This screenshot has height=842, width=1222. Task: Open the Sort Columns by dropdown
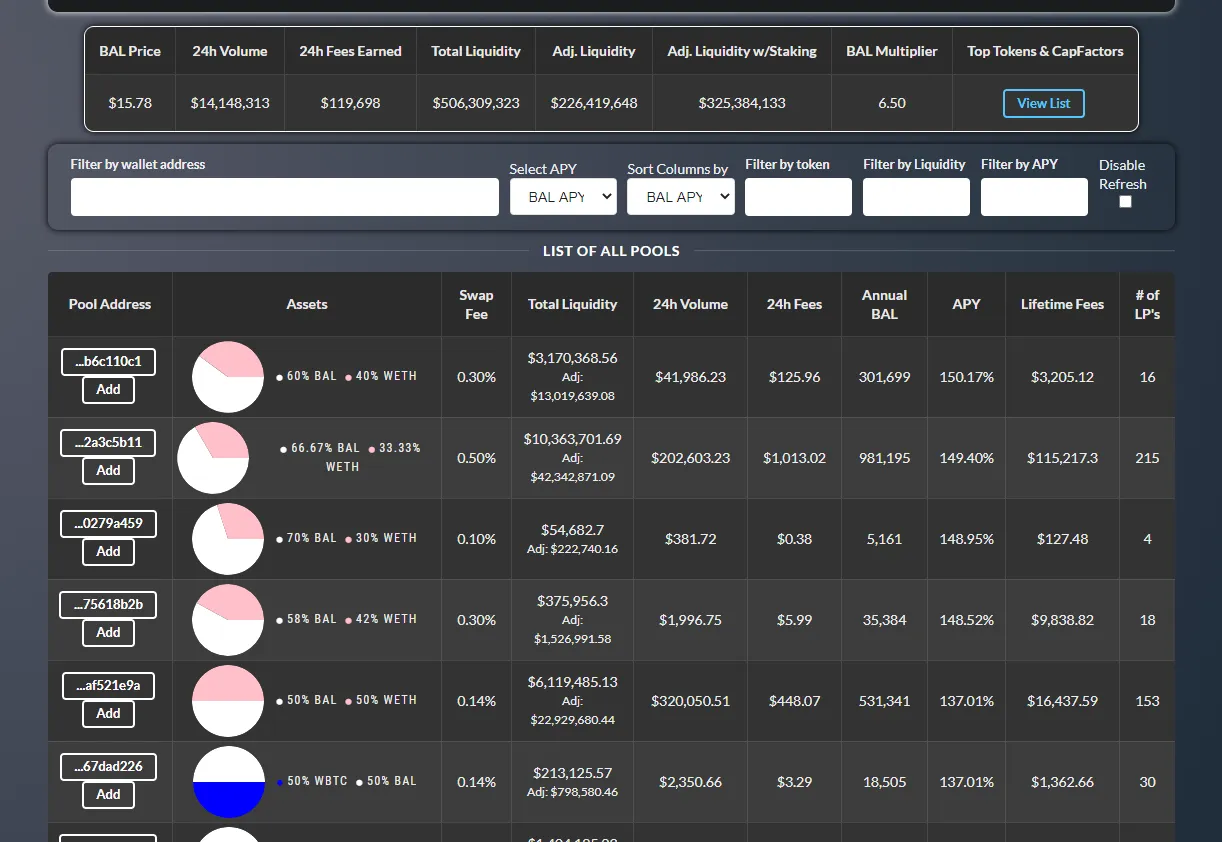681,197
